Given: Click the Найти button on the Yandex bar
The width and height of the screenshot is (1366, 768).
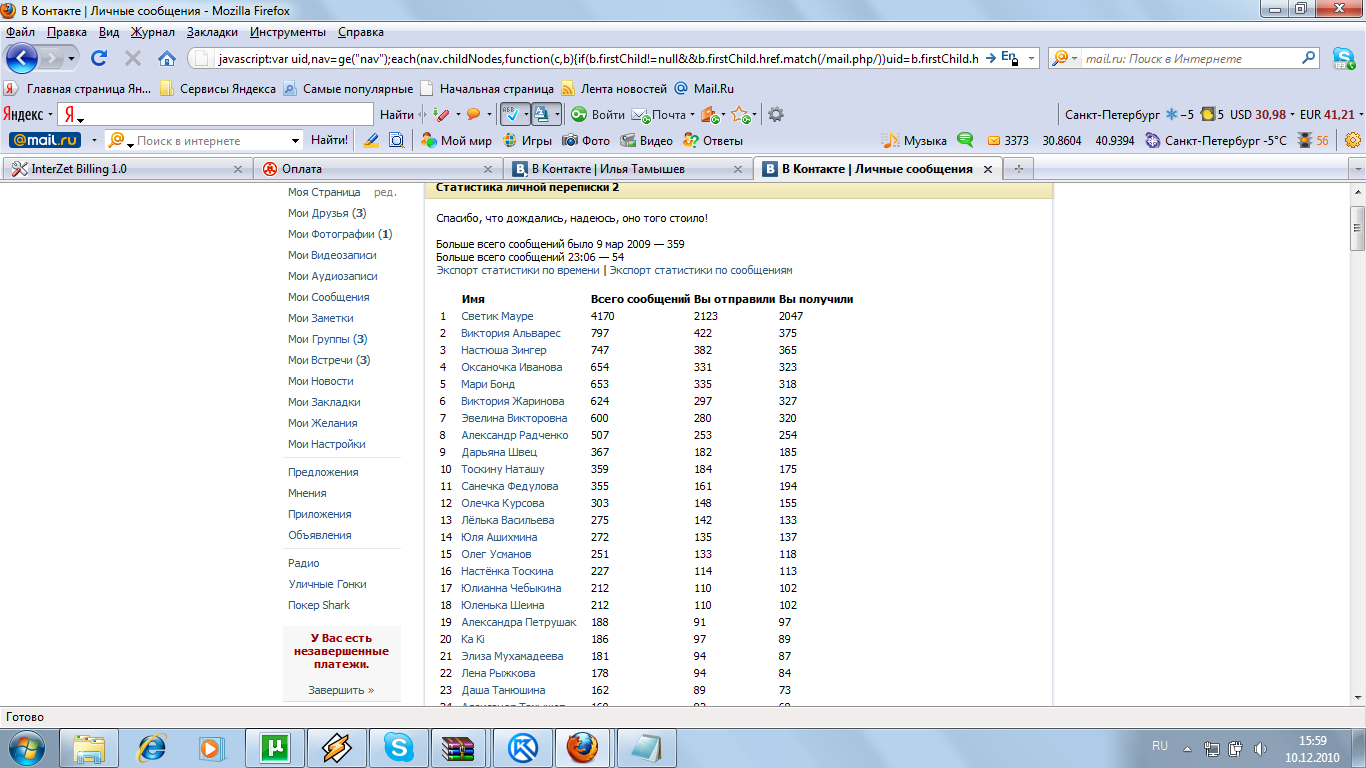Looking at the screenshot, I should click(x=397, y=114).
